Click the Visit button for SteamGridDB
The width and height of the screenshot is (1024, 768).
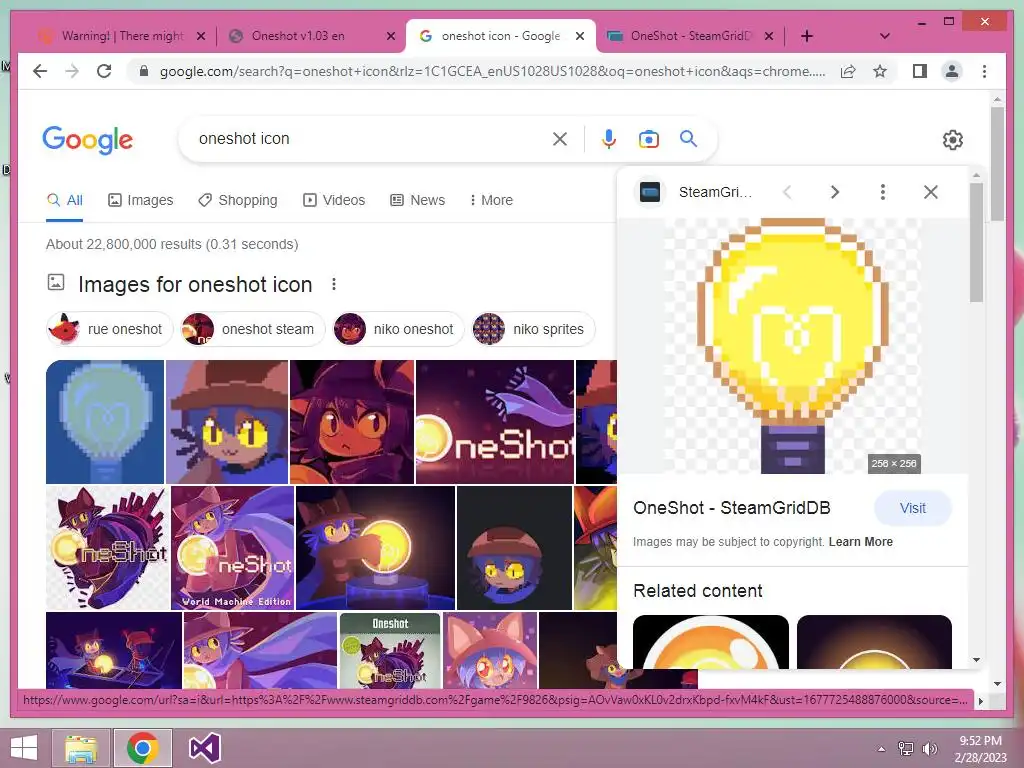(912, 508)
